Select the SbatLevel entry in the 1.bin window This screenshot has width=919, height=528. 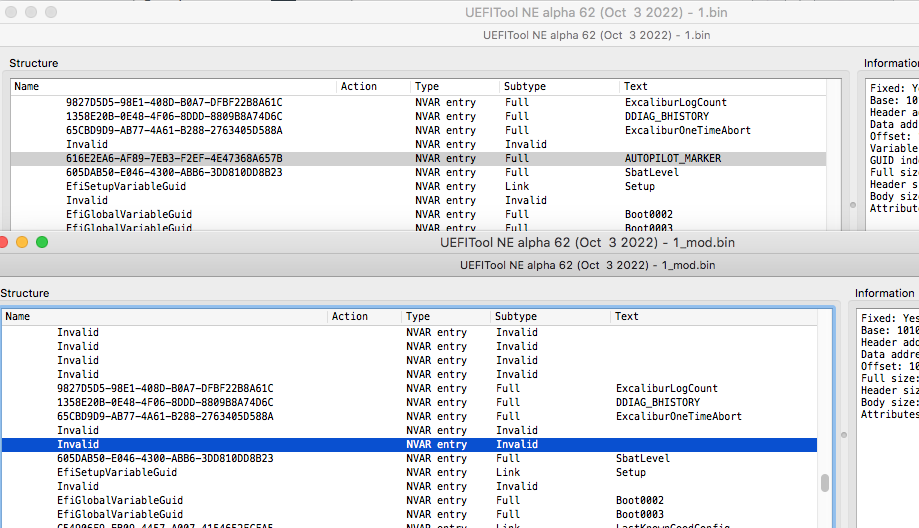pos(418,172)
